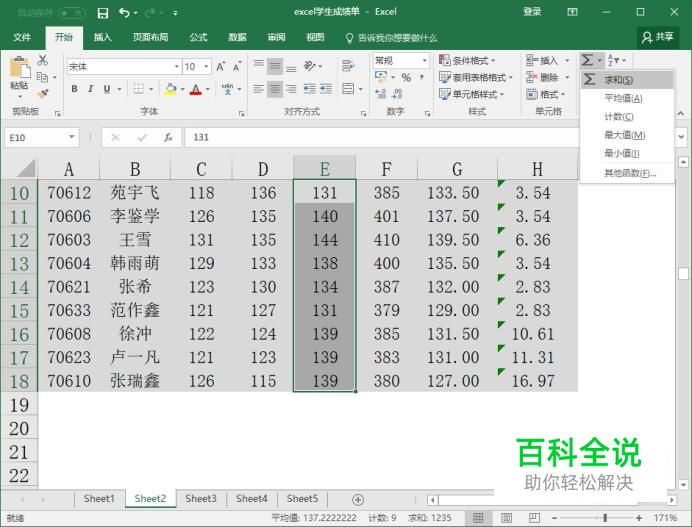
Task: Open Format cells dropdown
Action: coord(545,94)
